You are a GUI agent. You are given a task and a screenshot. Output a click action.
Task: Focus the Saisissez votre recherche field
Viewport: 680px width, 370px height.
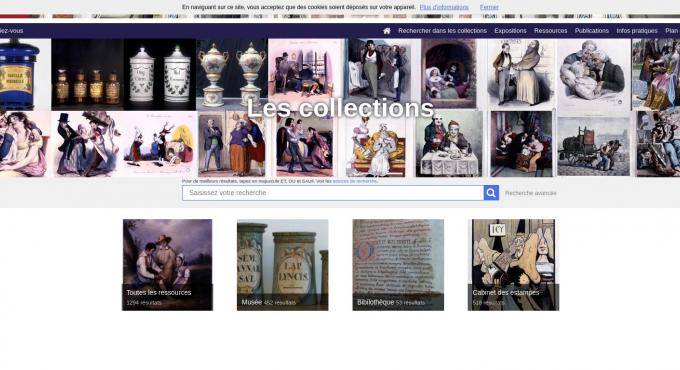(x=333, y=193)
